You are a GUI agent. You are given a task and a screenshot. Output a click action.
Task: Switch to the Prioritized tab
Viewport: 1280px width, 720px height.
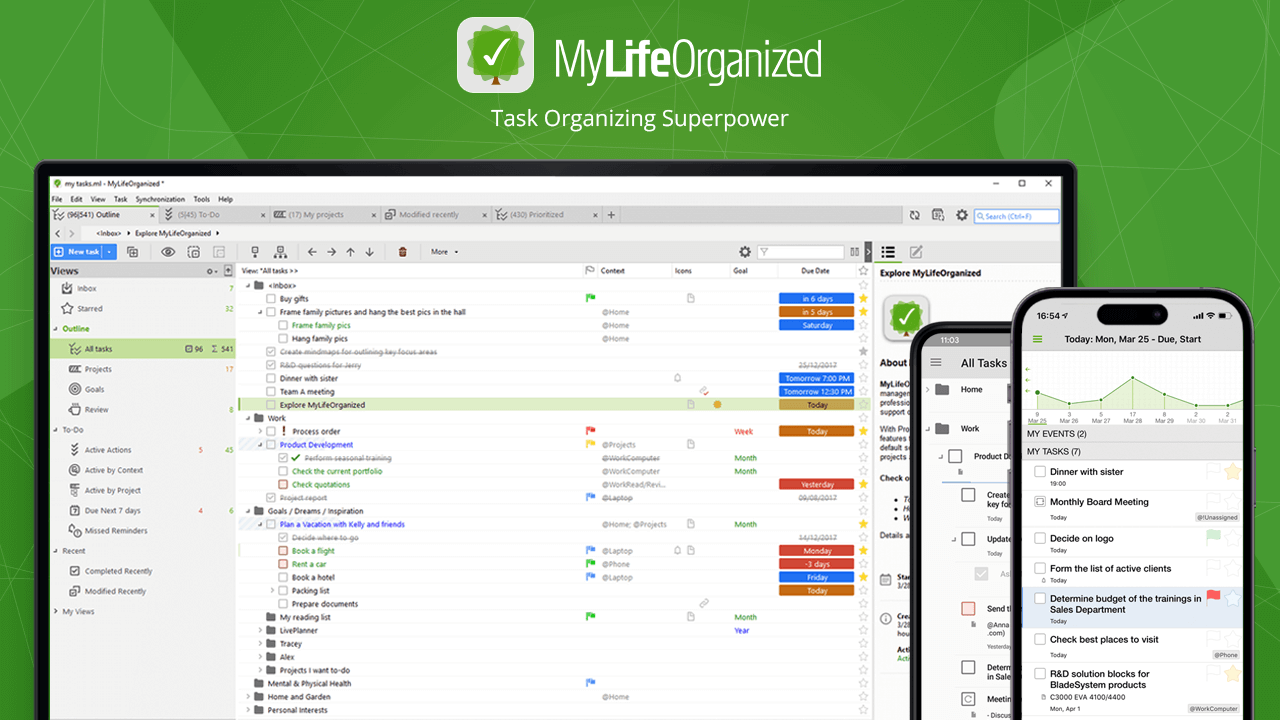548,215
